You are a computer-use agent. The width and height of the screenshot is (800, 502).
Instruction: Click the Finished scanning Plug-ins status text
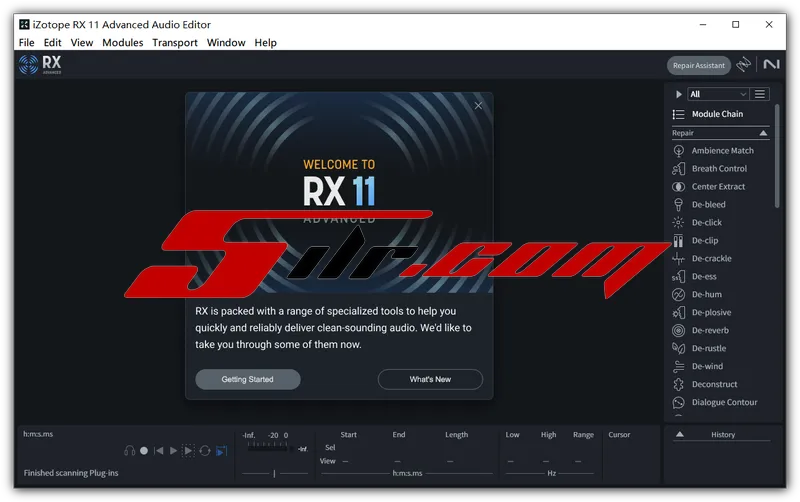pyautogui.click(x=71, y=473)
